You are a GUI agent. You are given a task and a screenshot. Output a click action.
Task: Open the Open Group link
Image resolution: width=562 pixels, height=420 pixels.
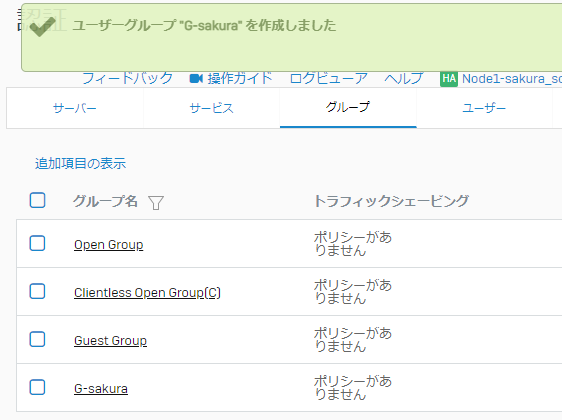[x=109, y=245]
